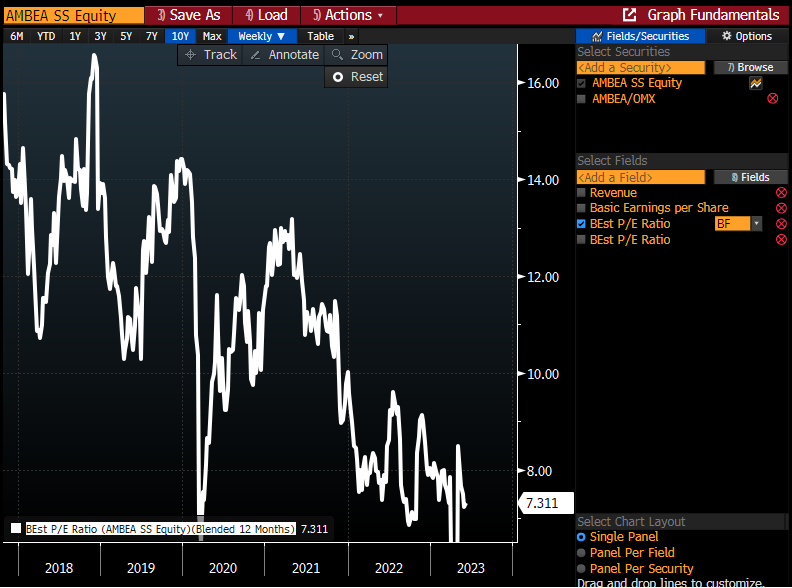
Task: Enable the AMBEA/OMX checkbox
Action: tap(581, 99)
